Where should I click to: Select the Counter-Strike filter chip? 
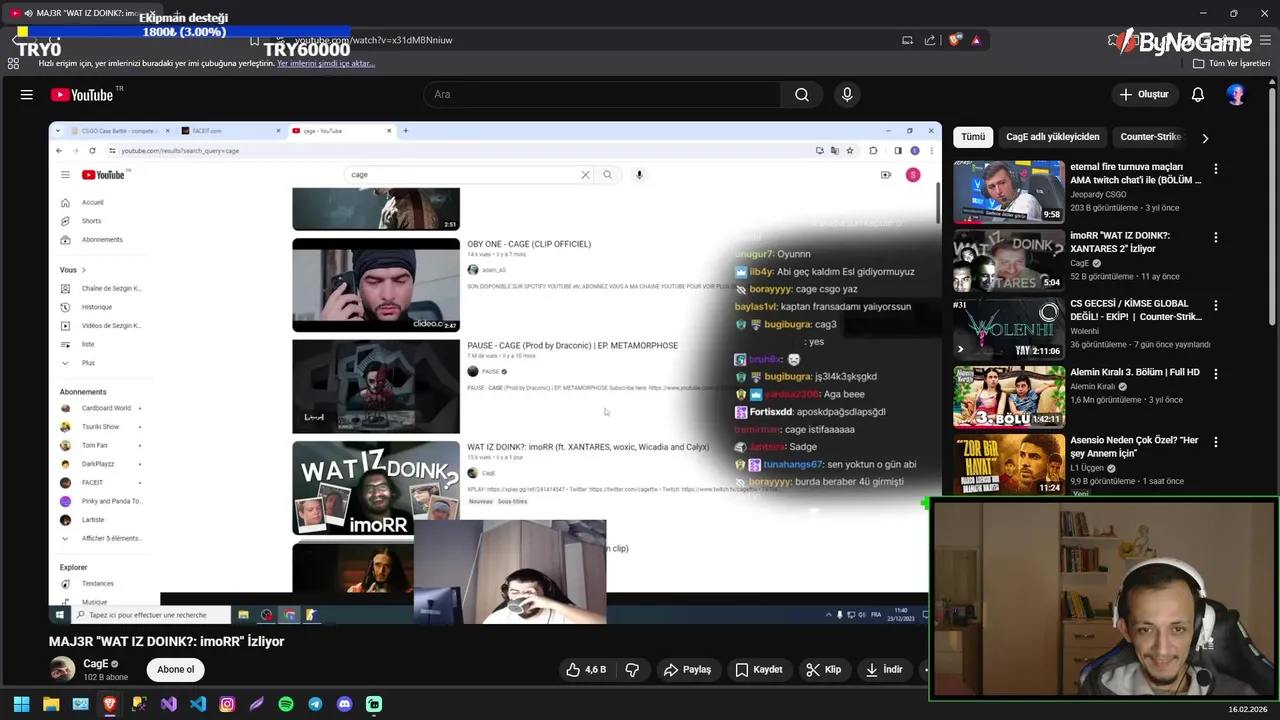1150,137
